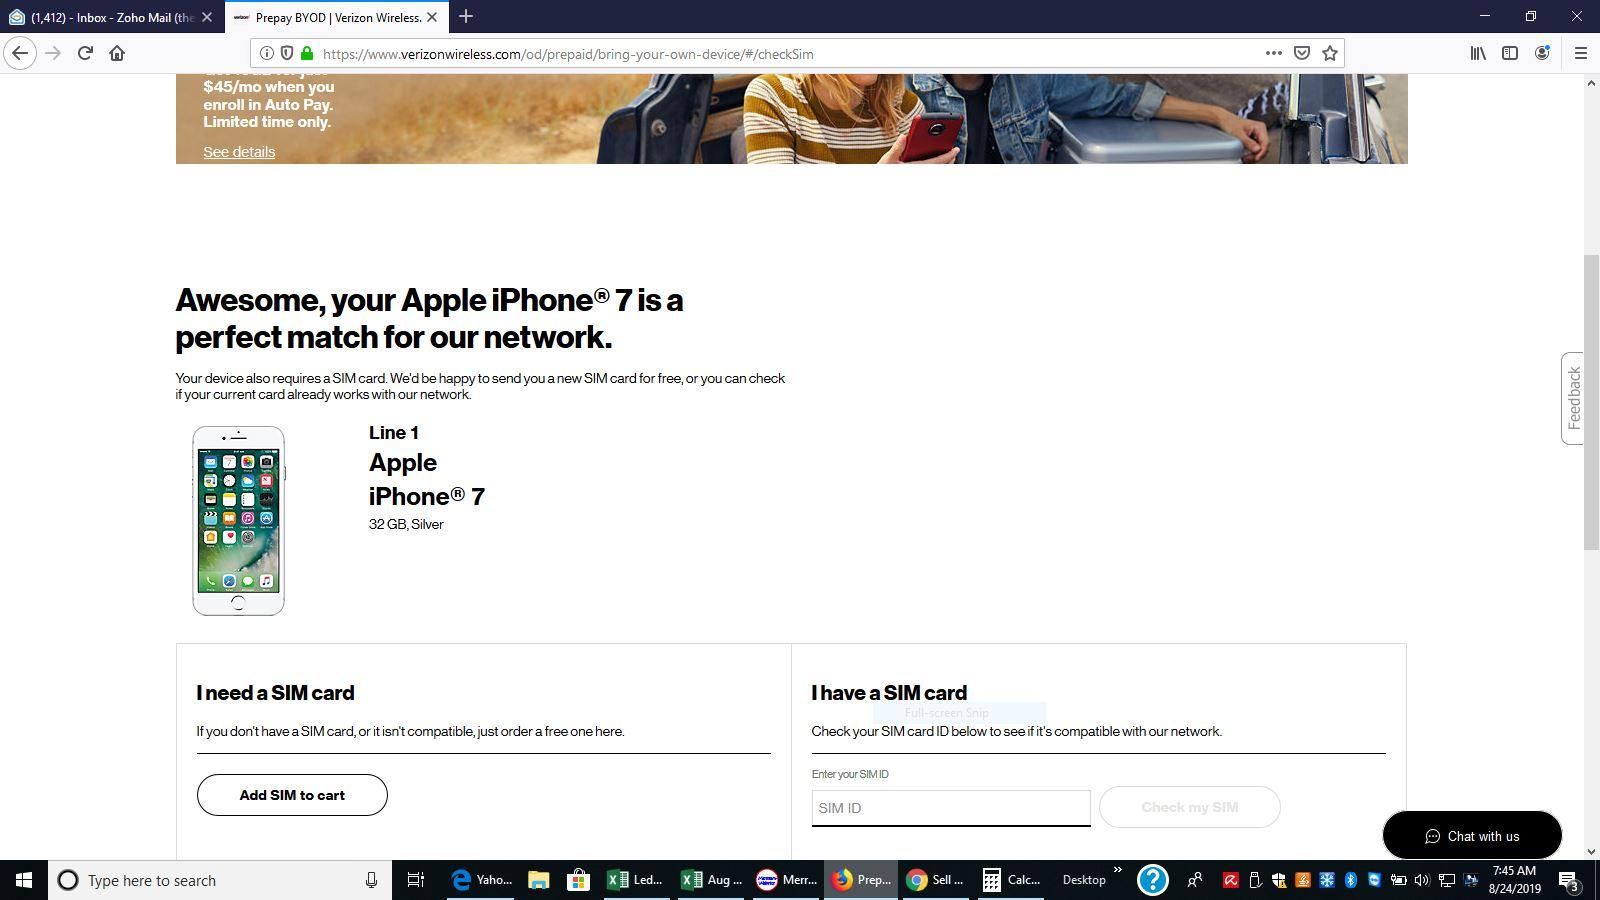The image size is (1600, 900).
Task: Click the iPhone 7 product image
Action: pos(238,520)
